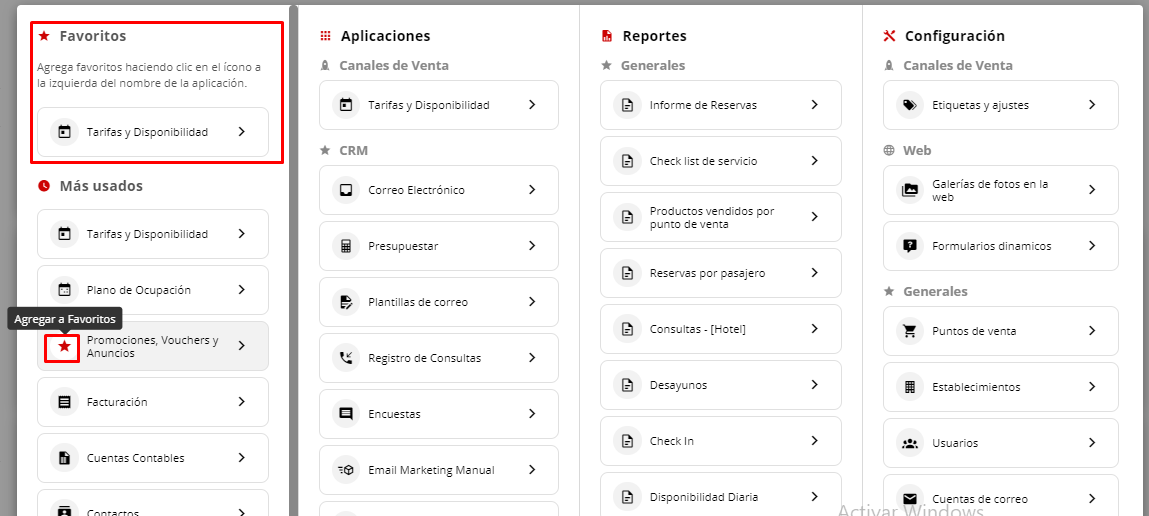The width and height of the screenshot is (1149, 516).
Task: Click the Cuentas Contables document icon
Action: [x=64, y=458]
